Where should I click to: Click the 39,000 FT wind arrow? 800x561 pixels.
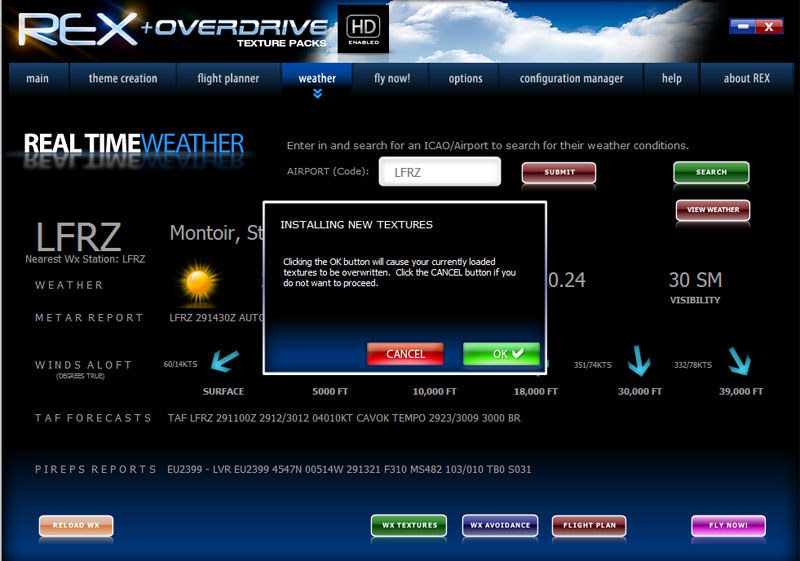(x=739, y=361)
